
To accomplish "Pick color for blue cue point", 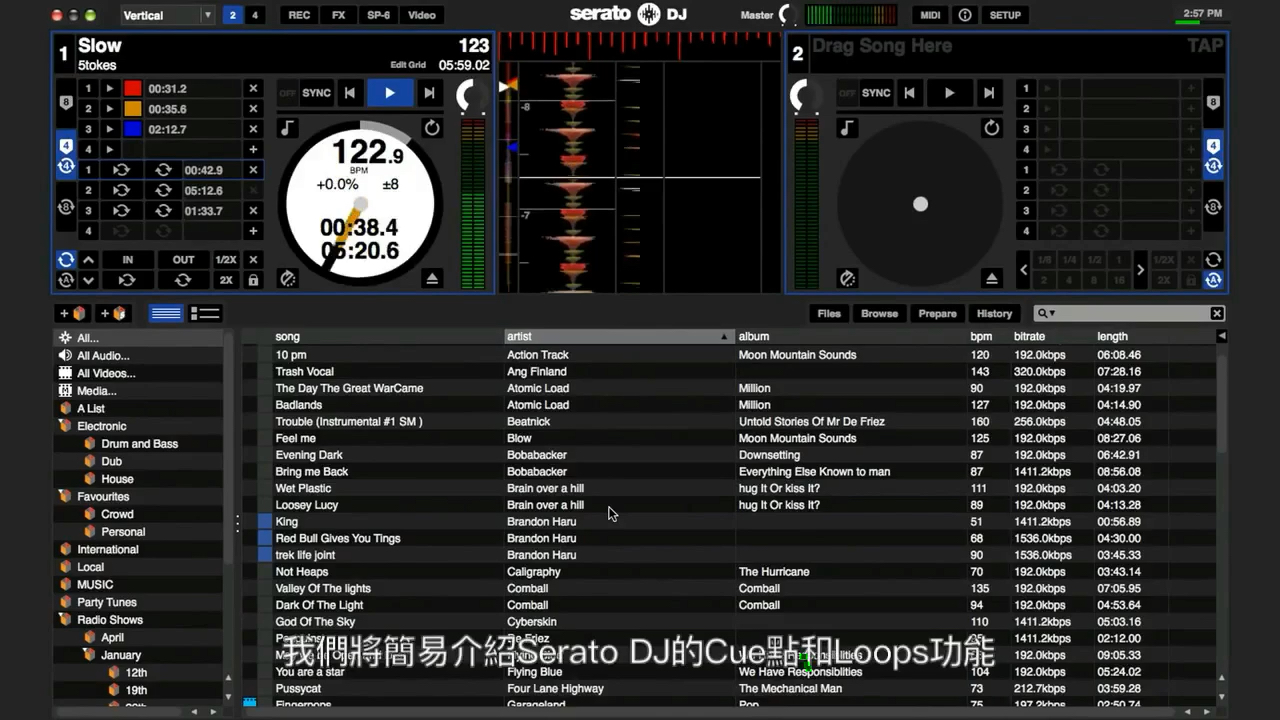I will (x=132, y=129).
